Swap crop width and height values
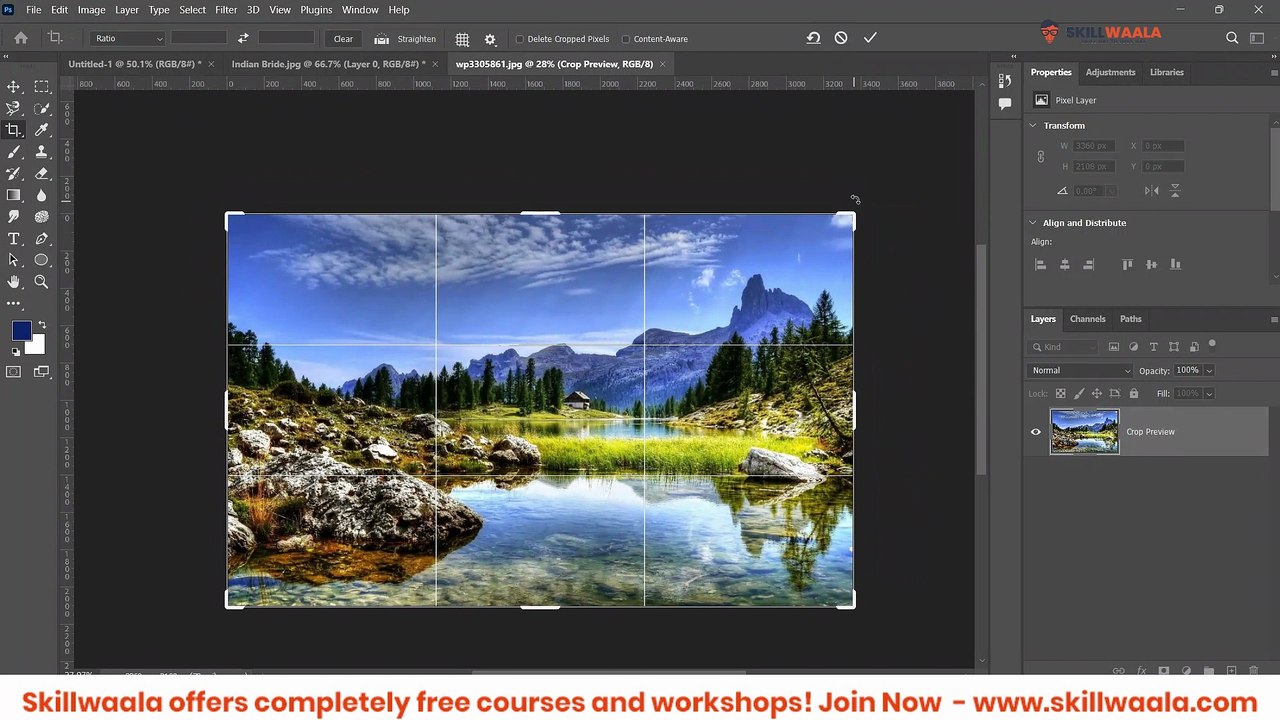 pyautogui.click(x=243, y=38)
